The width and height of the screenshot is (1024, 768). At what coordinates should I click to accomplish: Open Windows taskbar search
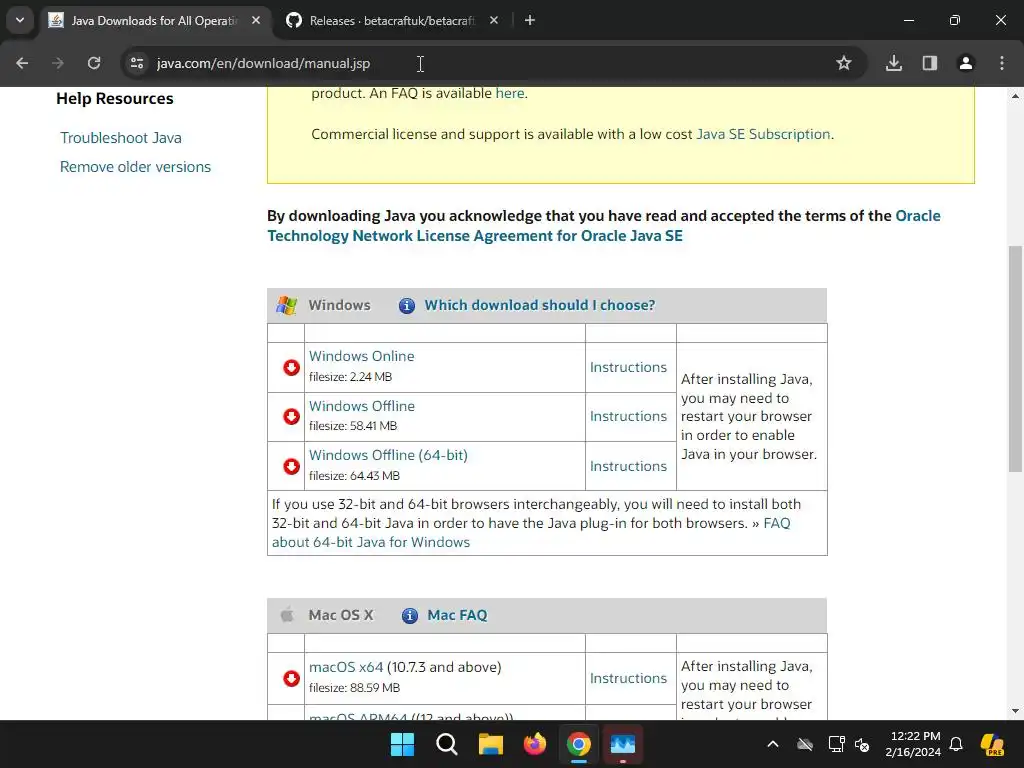tap(447, 744)
